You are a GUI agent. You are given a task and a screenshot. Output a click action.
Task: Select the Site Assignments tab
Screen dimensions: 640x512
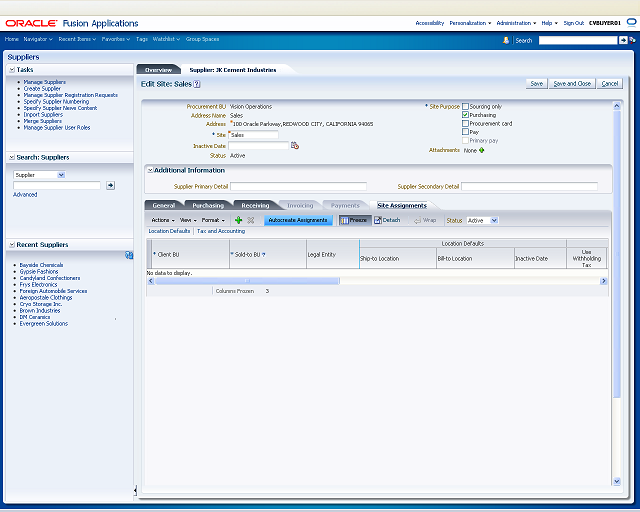click(402, 205)
